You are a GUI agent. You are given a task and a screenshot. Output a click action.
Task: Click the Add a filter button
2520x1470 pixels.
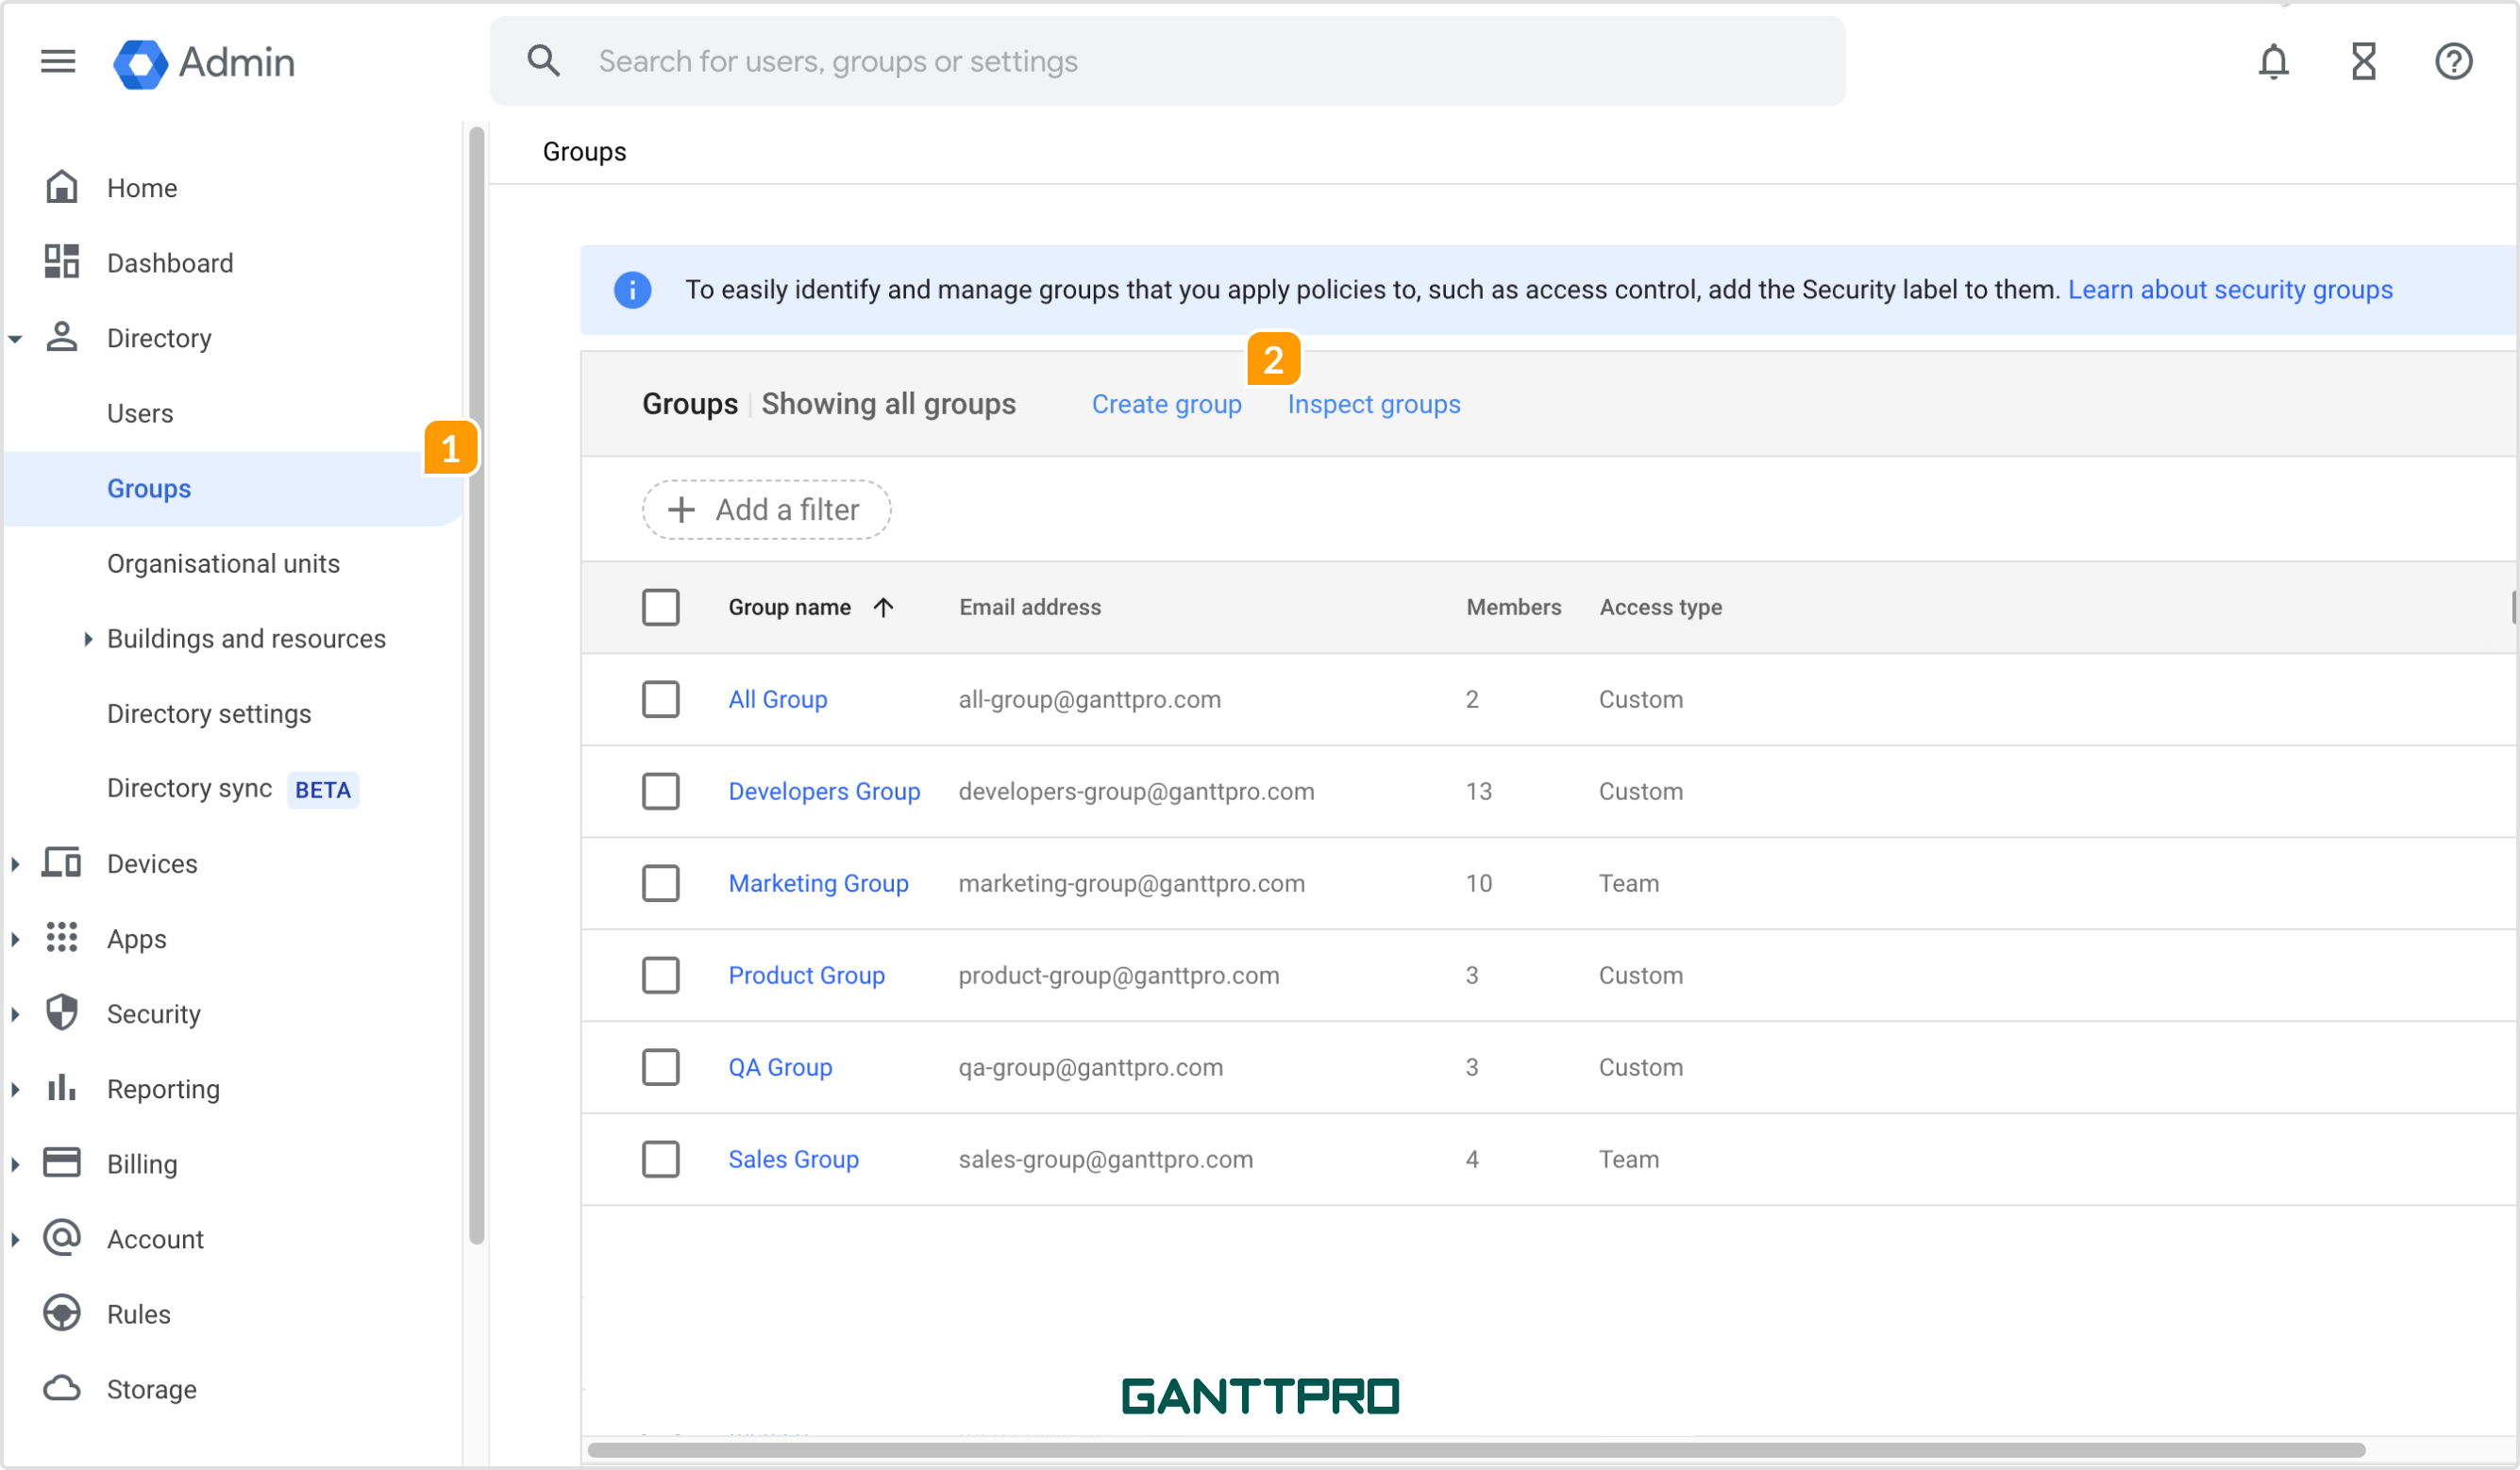(x=766, y=510)
